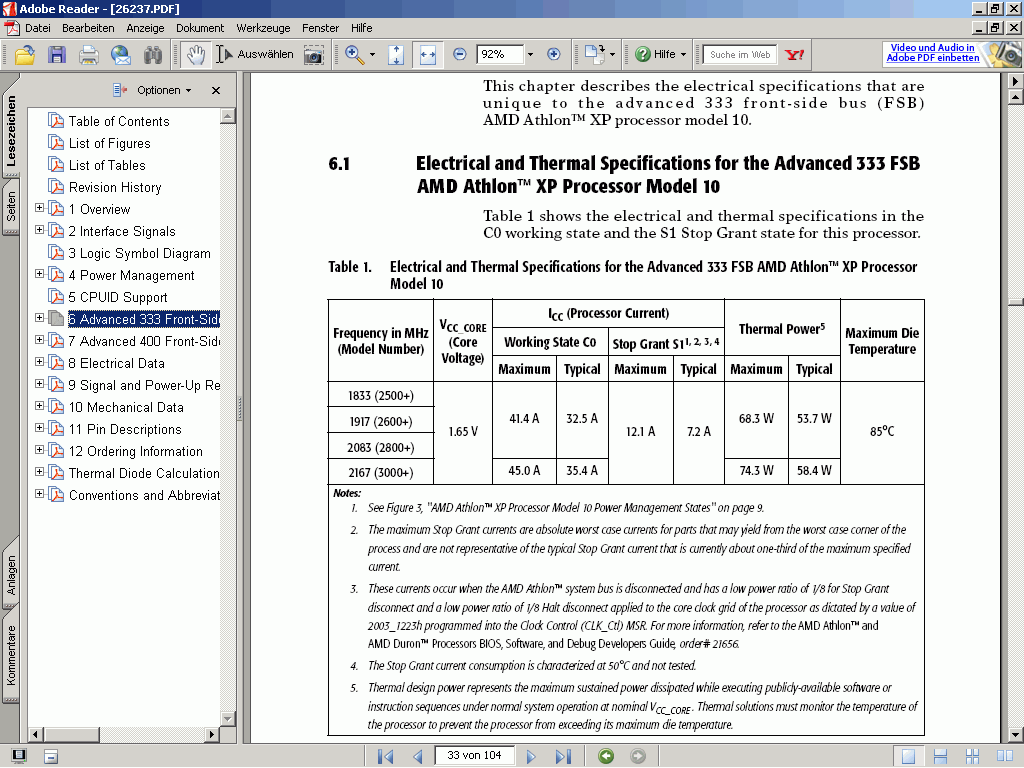
Task: Open the Dokument menu
Action: (200, 28)
